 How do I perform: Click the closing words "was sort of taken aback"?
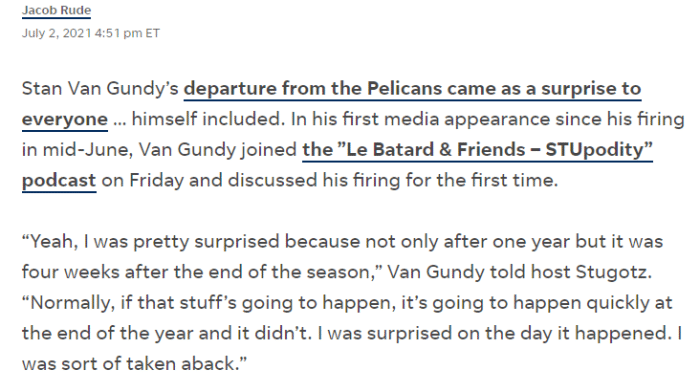click(130, 363)
